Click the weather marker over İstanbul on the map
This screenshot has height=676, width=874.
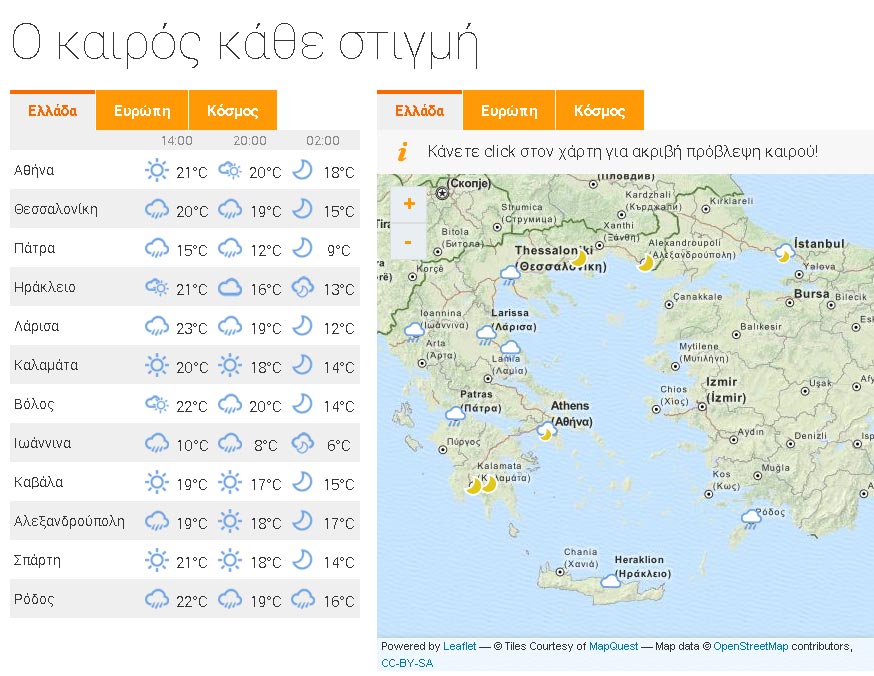tap(784, 254)
